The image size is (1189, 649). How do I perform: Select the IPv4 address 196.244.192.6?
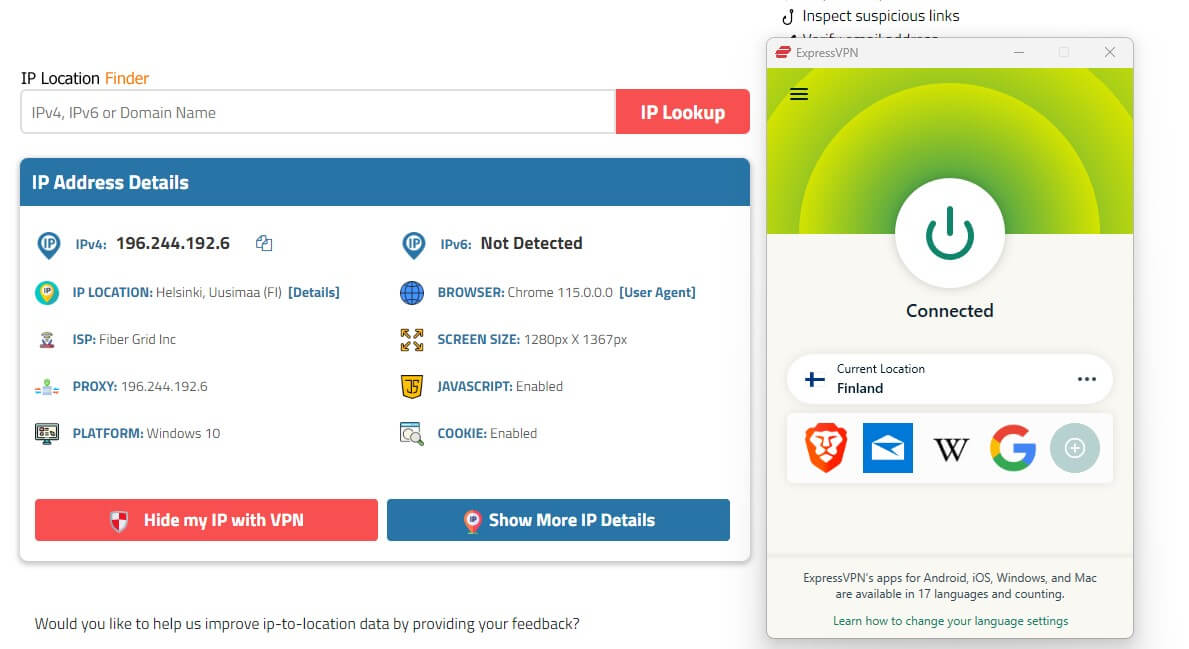coord(173,243)
